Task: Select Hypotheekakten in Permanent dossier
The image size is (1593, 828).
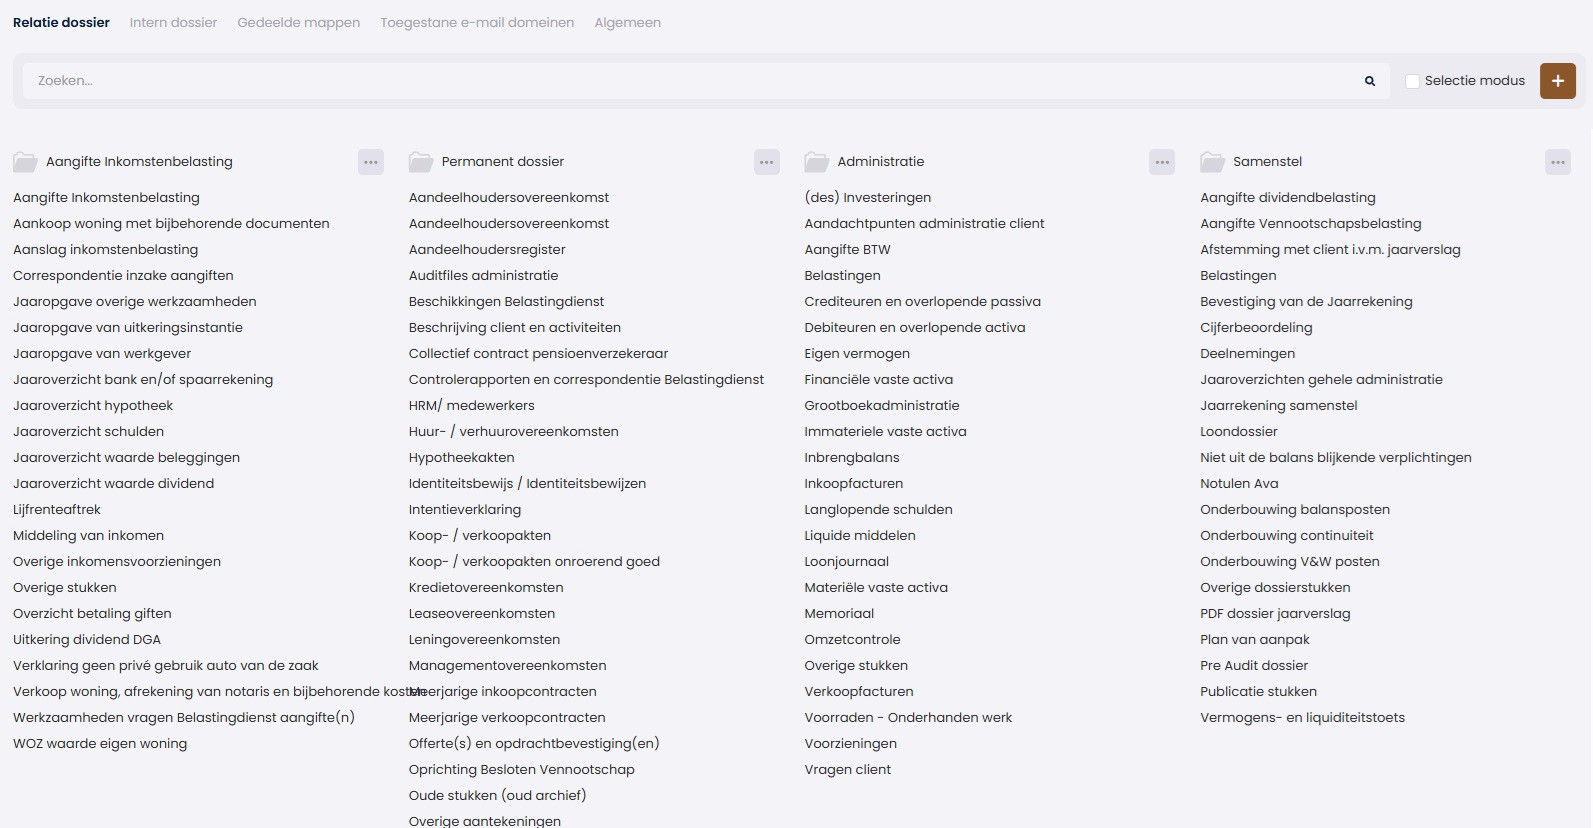Action: point(461,458)
